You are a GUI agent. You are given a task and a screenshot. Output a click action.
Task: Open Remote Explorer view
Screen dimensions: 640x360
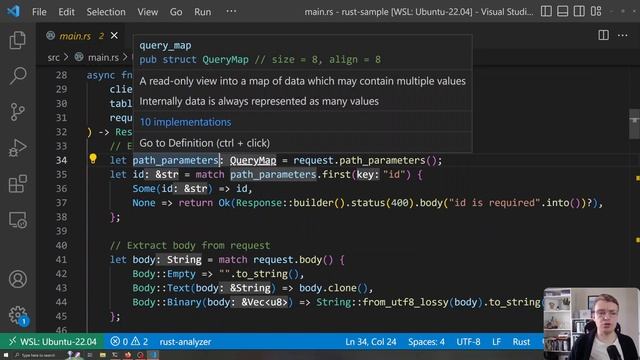click(18, 220)
